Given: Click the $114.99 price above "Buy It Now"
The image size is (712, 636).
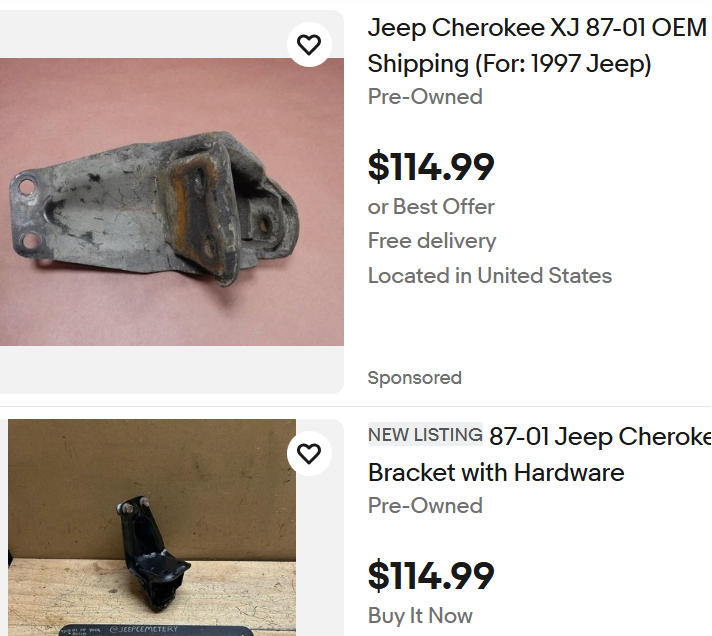Looking at the screenshot, I should coord(431,576).
